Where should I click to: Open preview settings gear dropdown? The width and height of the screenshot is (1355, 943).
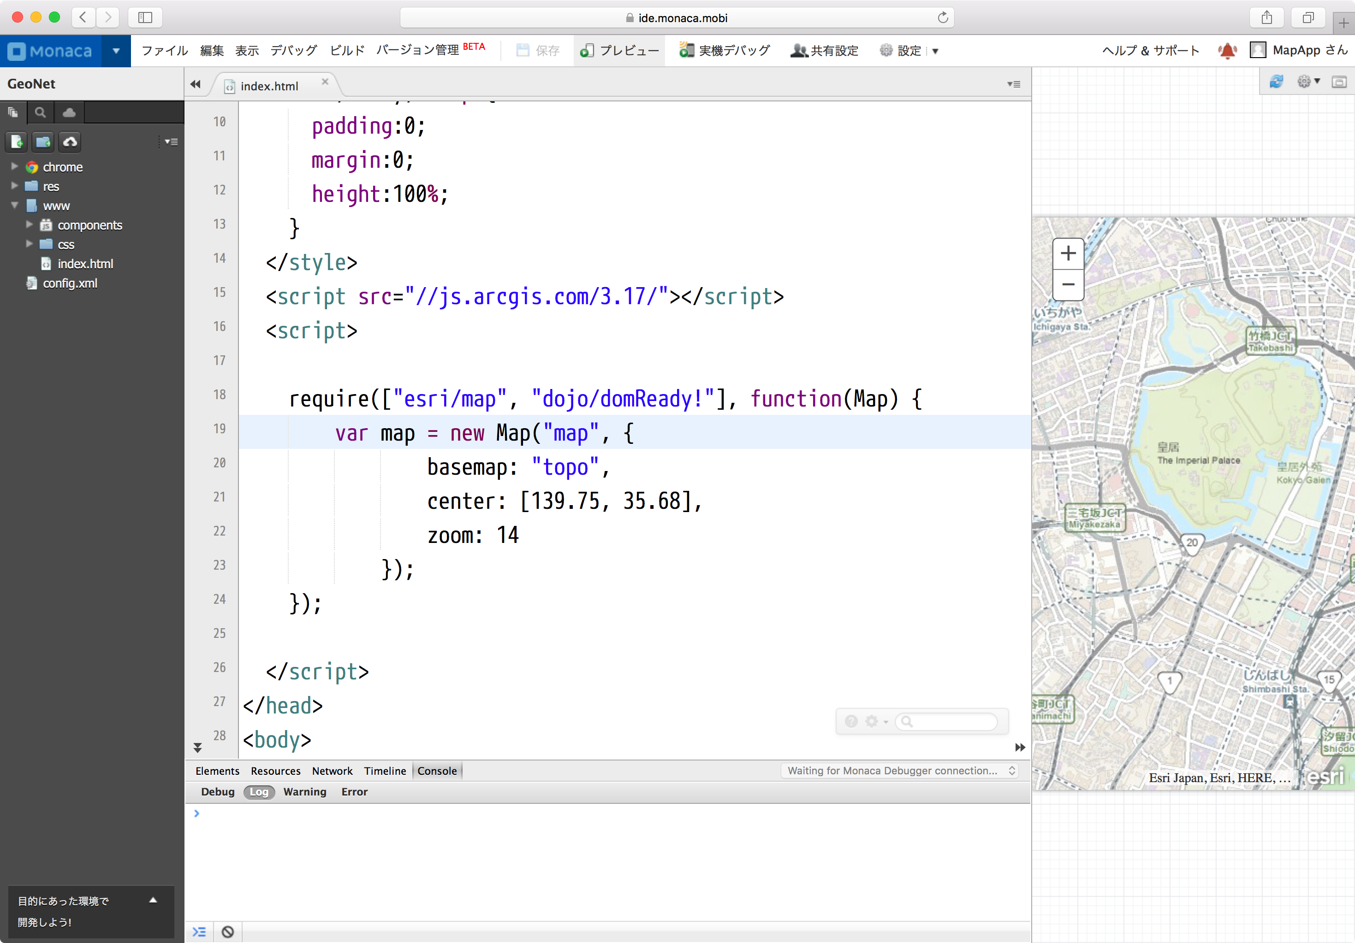[1308, 82]
